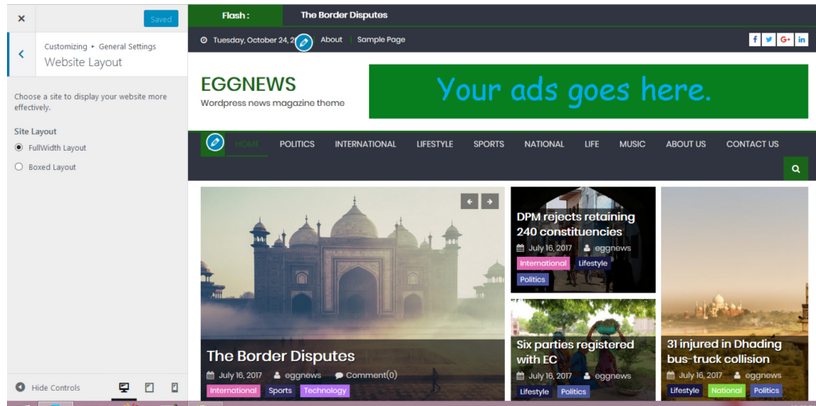Open the Facebook social icon
Image resolution: width=816 pixels, height=406 pixels.
(x=755, y=40)
